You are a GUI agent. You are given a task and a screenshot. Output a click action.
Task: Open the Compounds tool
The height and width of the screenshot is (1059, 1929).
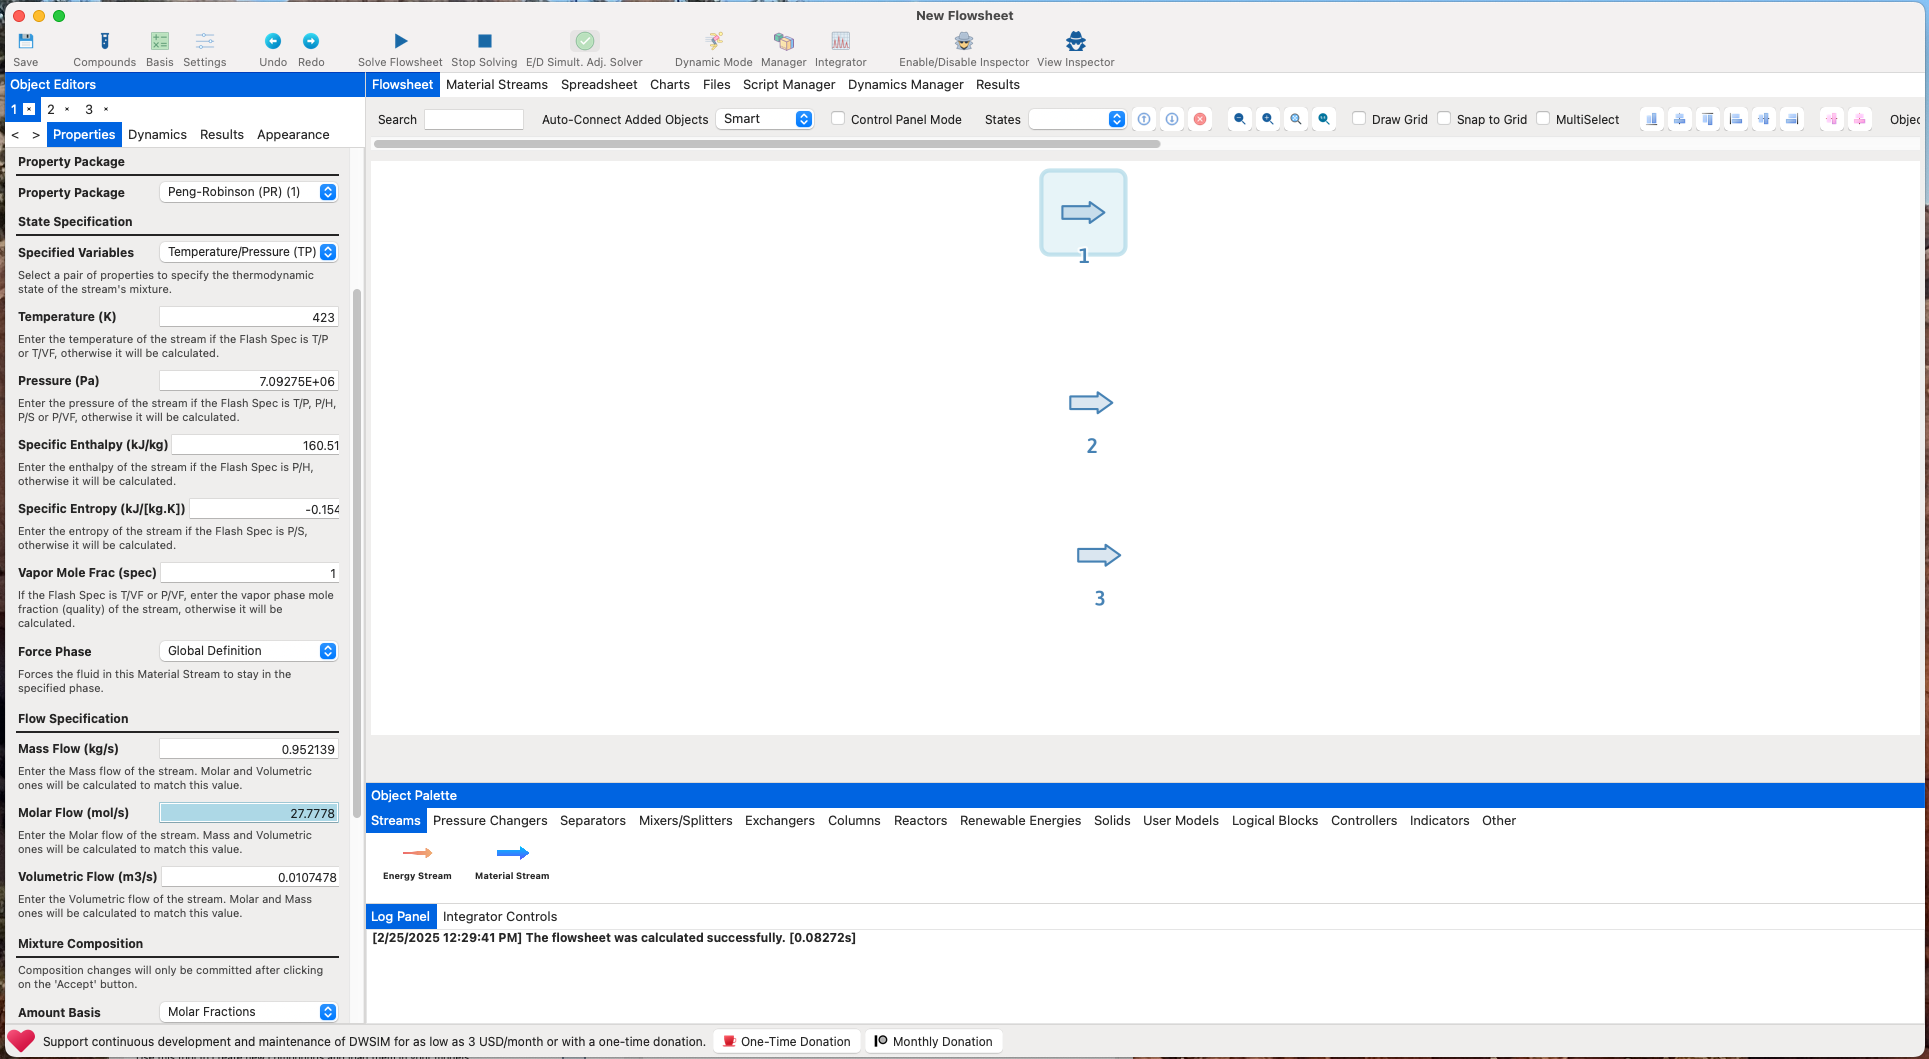pos(104,41)
